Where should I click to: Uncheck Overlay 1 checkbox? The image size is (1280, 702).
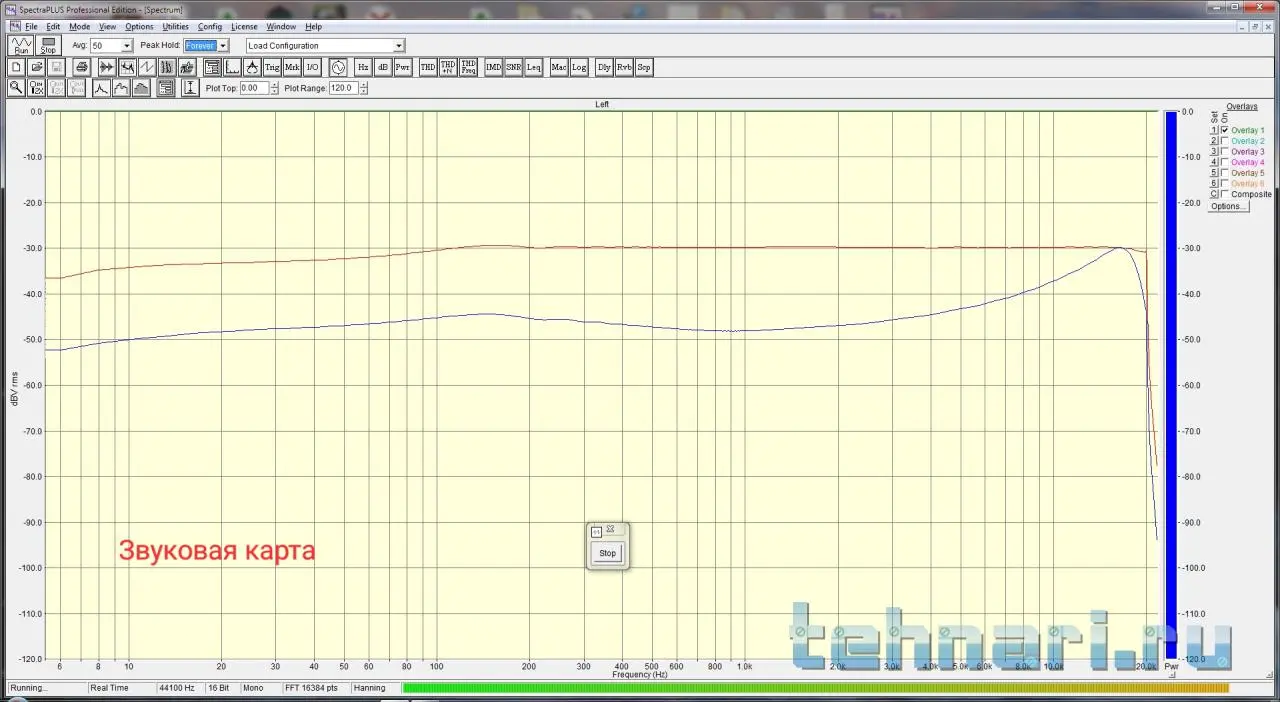(1225, 130)
